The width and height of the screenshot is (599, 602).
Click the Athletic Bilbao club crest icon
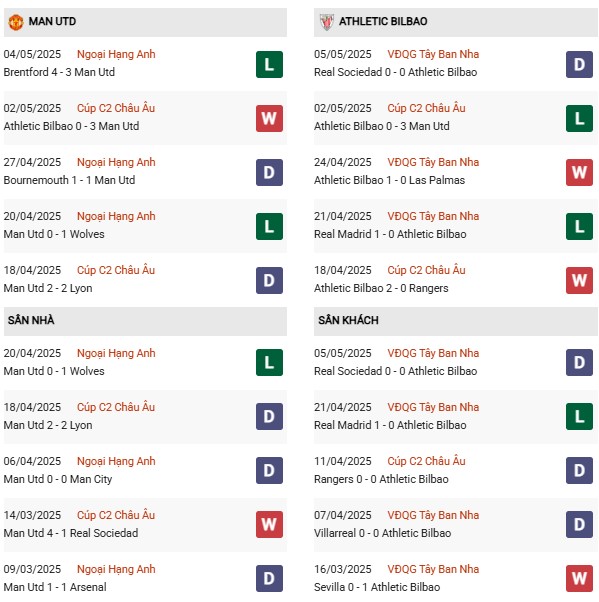pyautogui.click(x=327, y=22)
